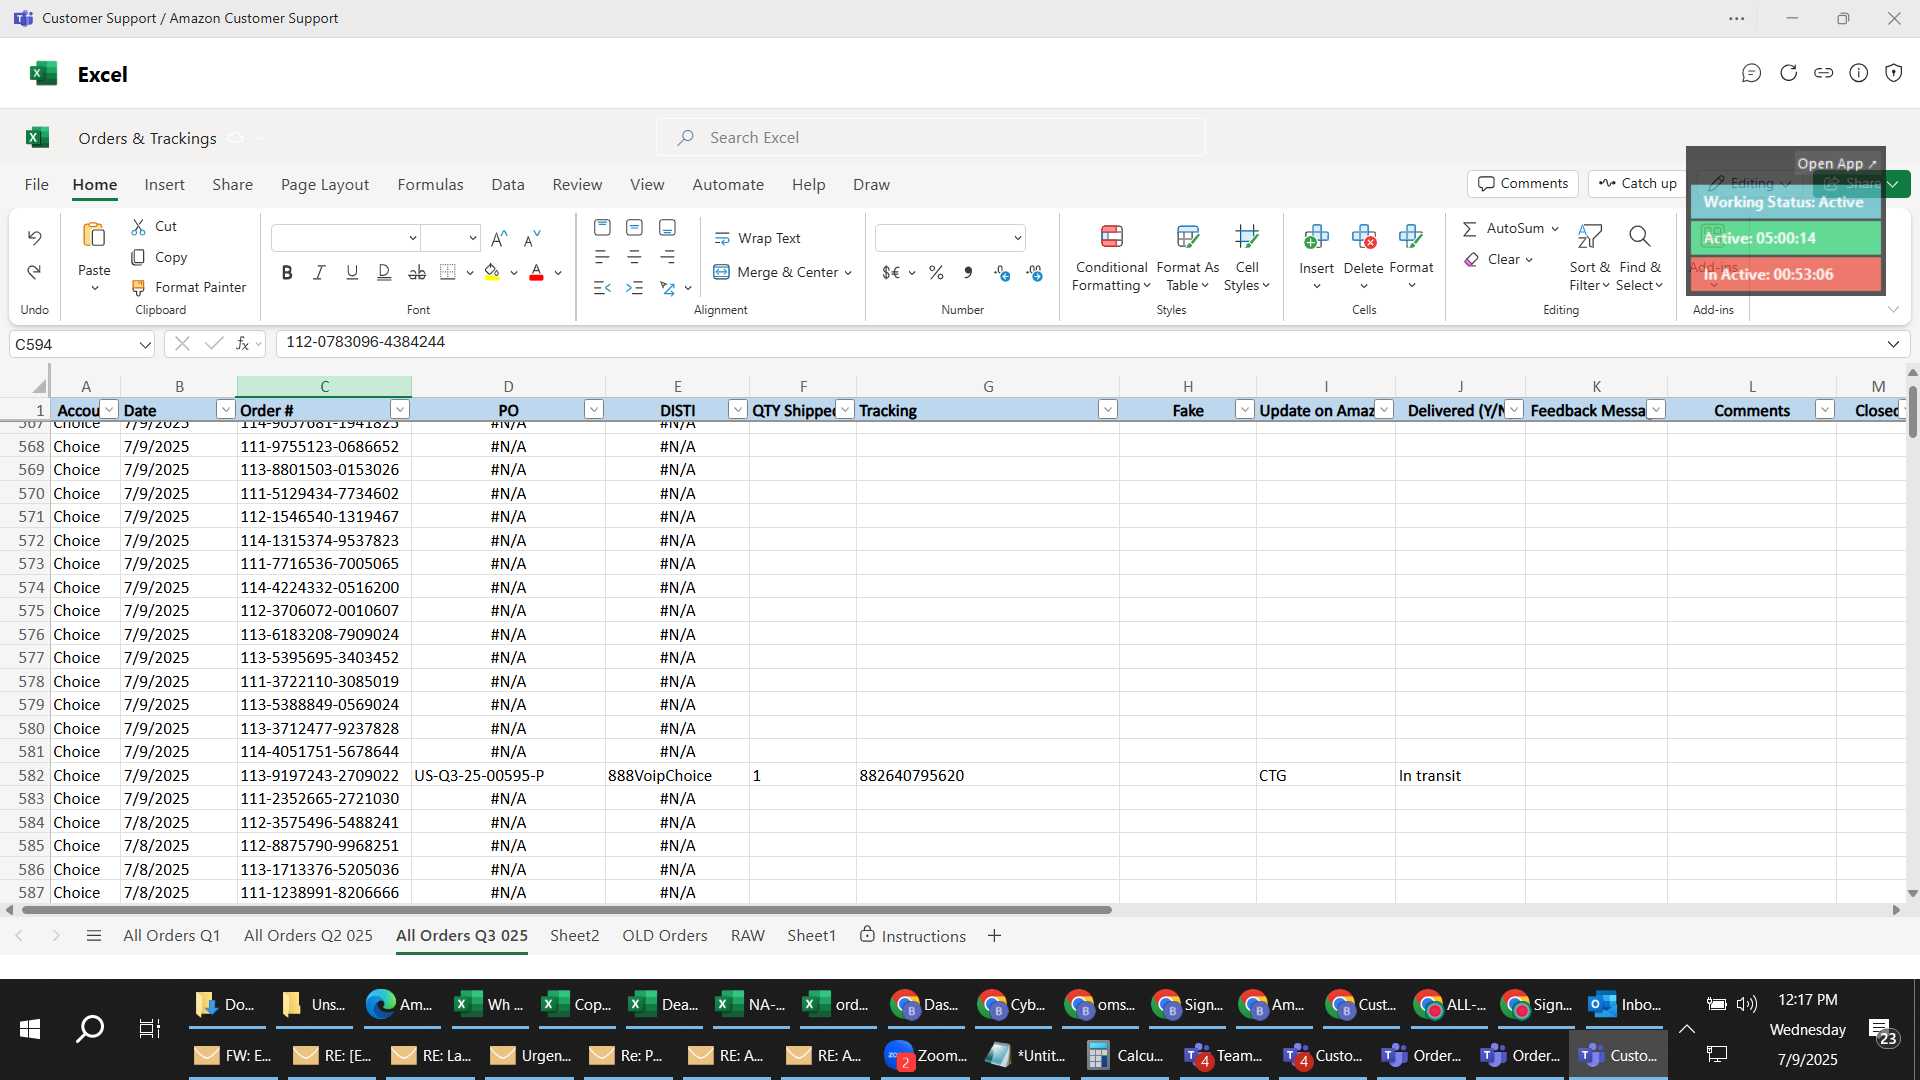This screenshot has width=1920, height=1080.
Task: Toggle Center alignment
Action: coord(634,257)
